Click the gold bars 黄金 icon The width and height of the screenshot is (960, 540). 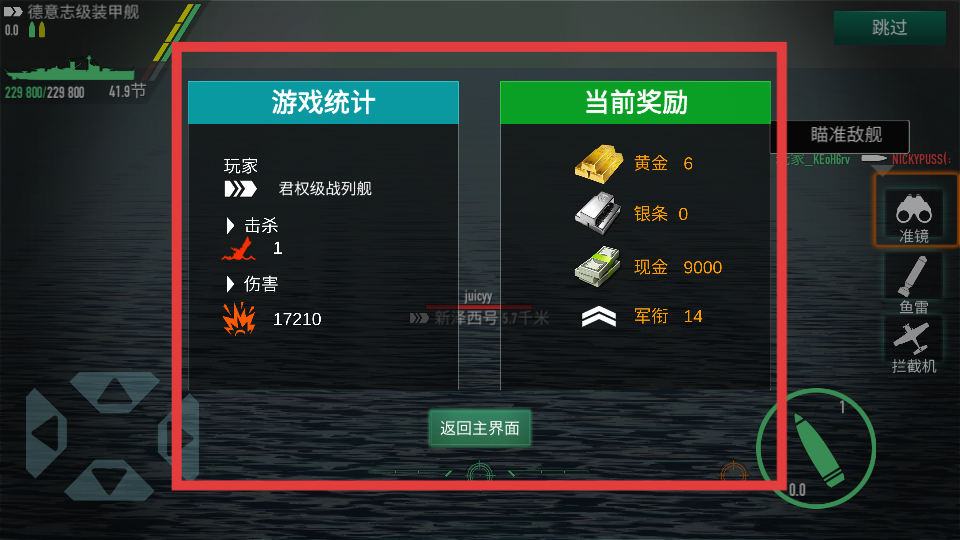599,164
